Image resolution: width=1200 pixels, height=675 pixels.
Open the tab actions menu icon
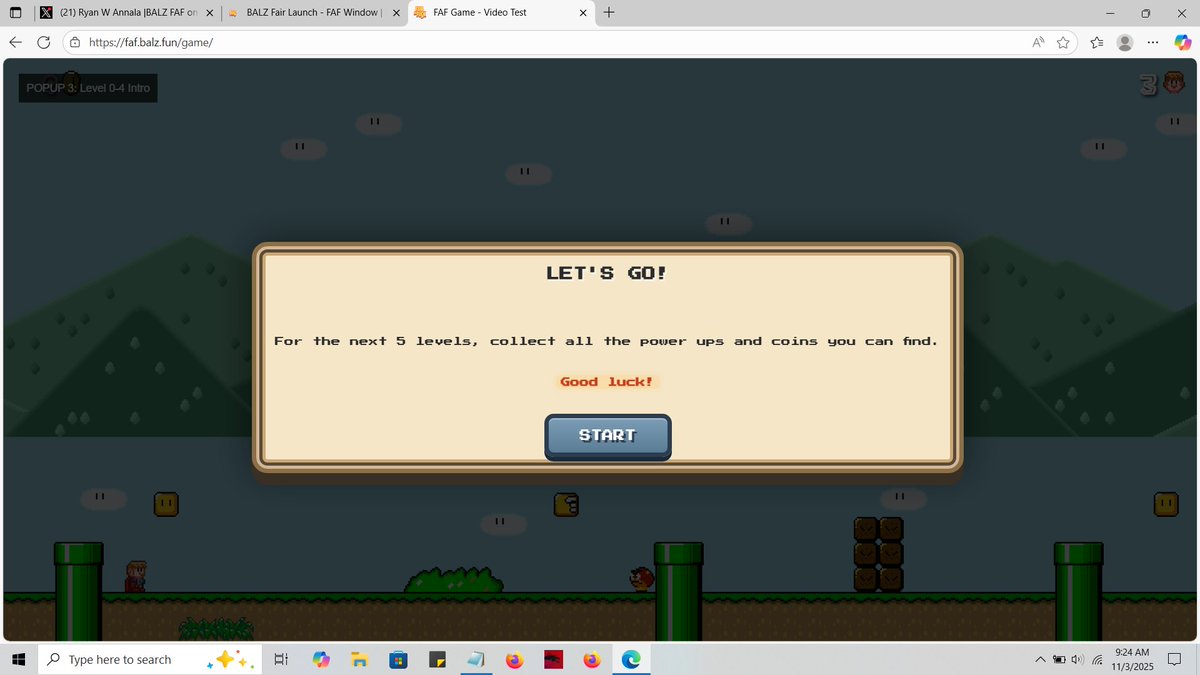point(15,13)
